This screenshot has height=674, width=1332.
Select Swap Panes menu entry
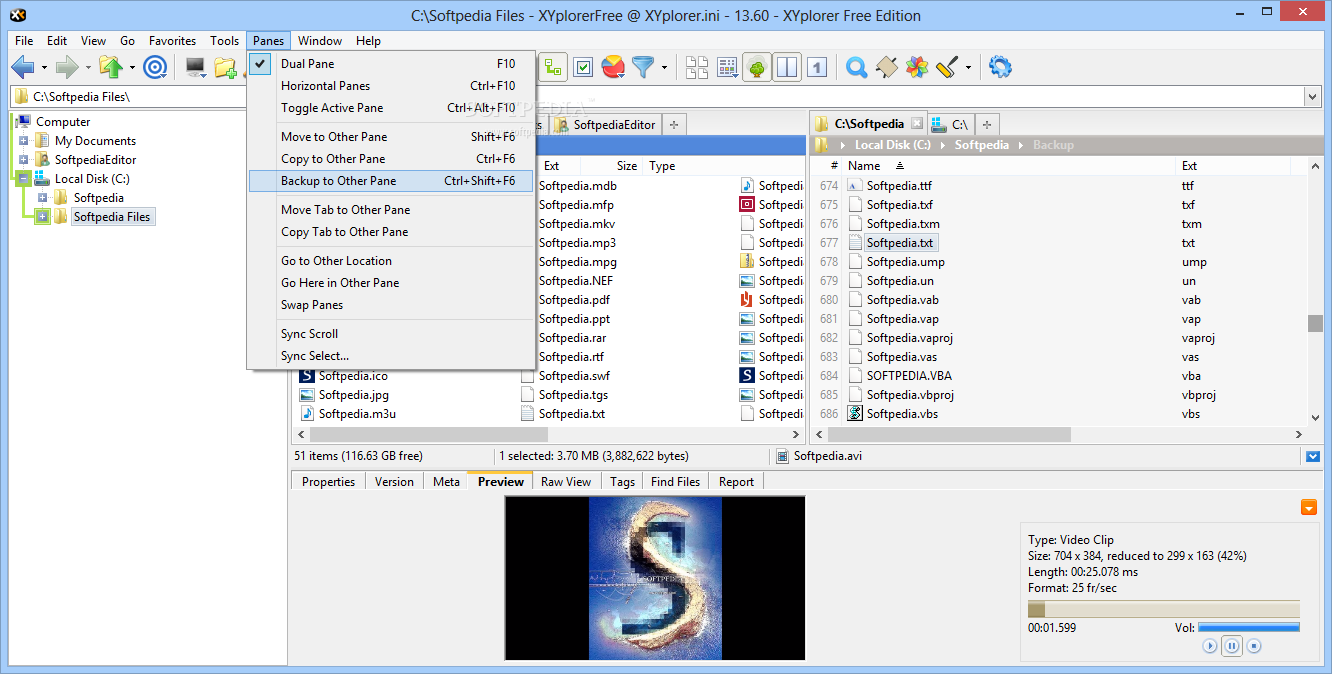391,305
